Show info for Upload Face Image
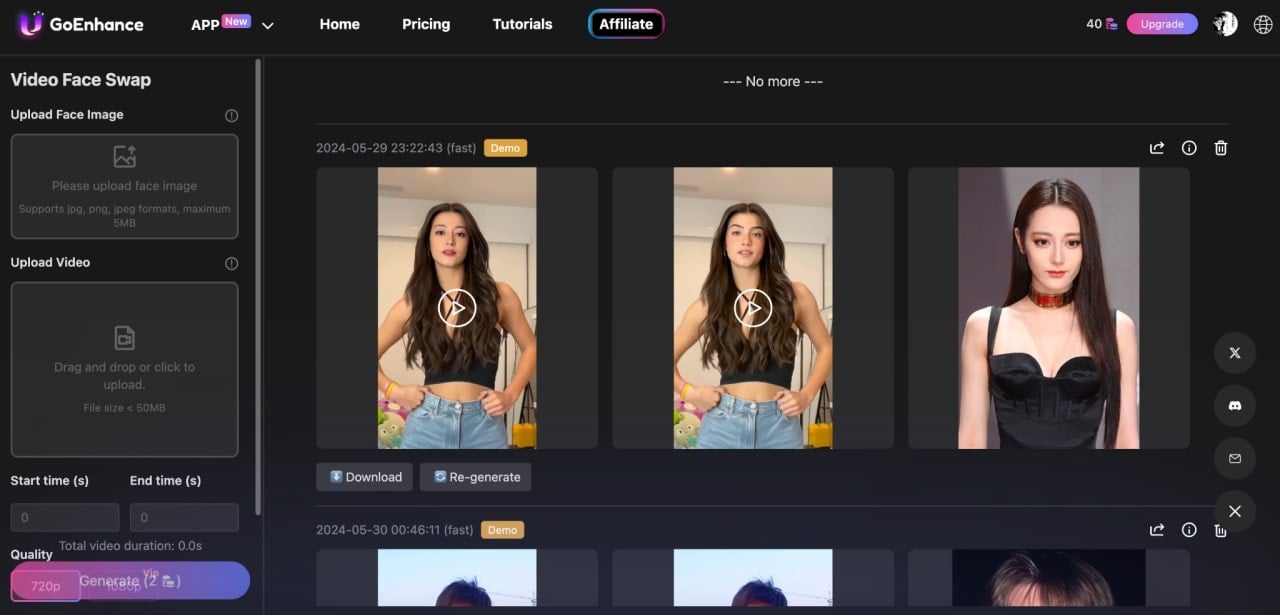The width and height of the screenshot is (1280, 615). [231, 115]
